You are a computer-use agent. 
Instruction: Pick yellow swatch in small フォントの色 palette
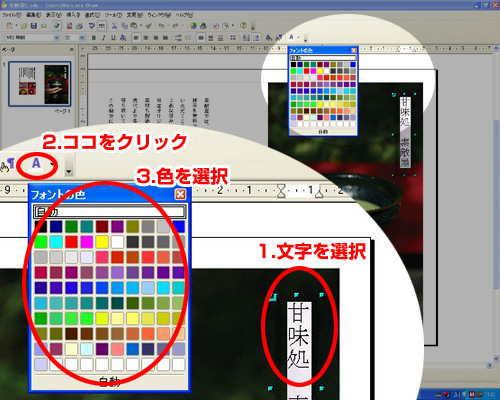click(x=320, y=71)
